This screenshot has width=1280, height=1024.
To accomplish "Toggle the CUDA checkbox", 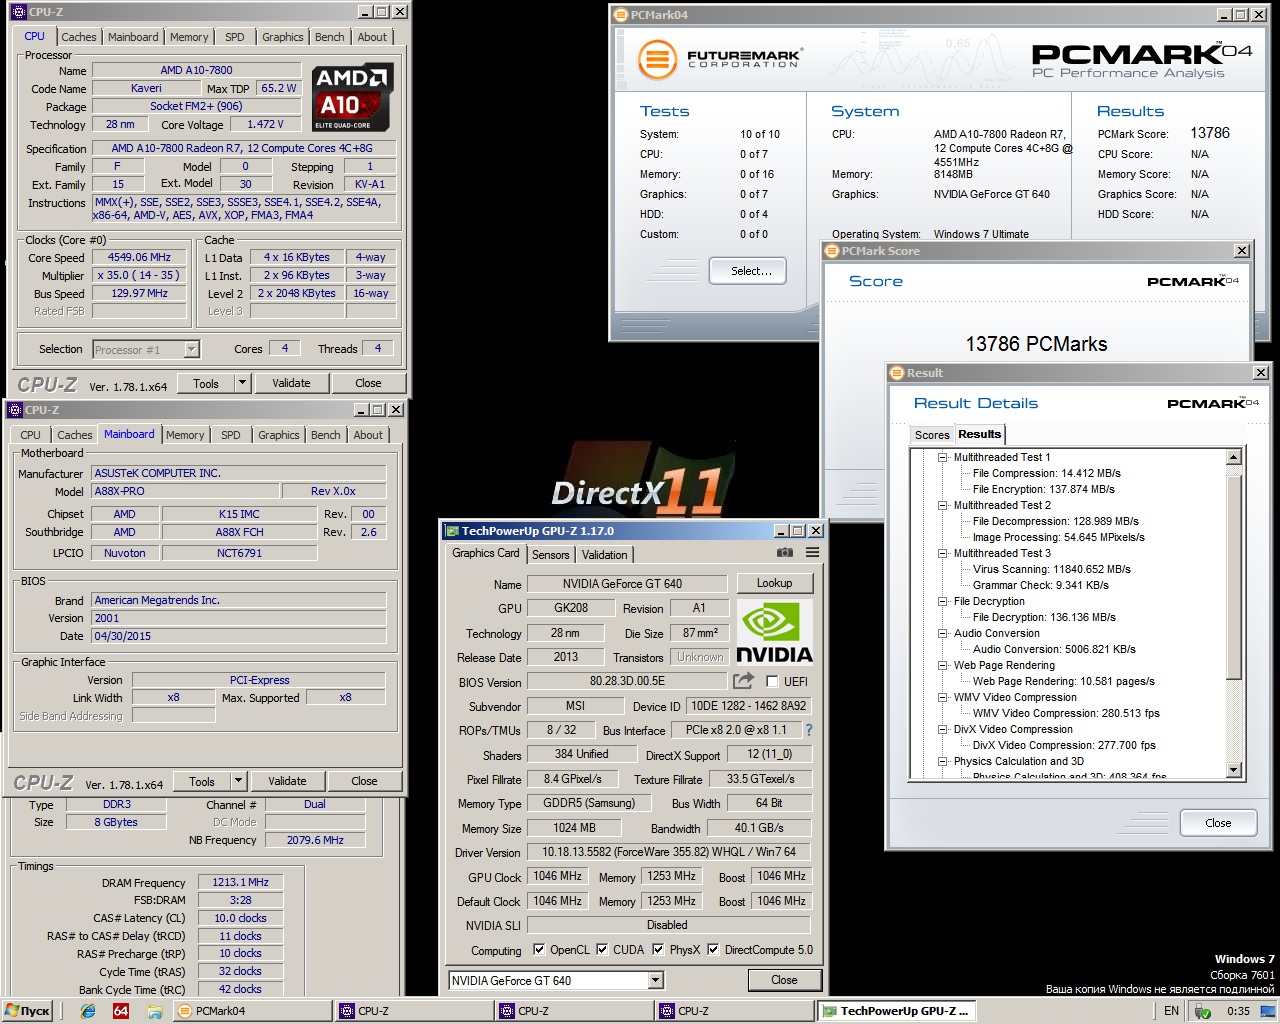I will pos(602,949).
